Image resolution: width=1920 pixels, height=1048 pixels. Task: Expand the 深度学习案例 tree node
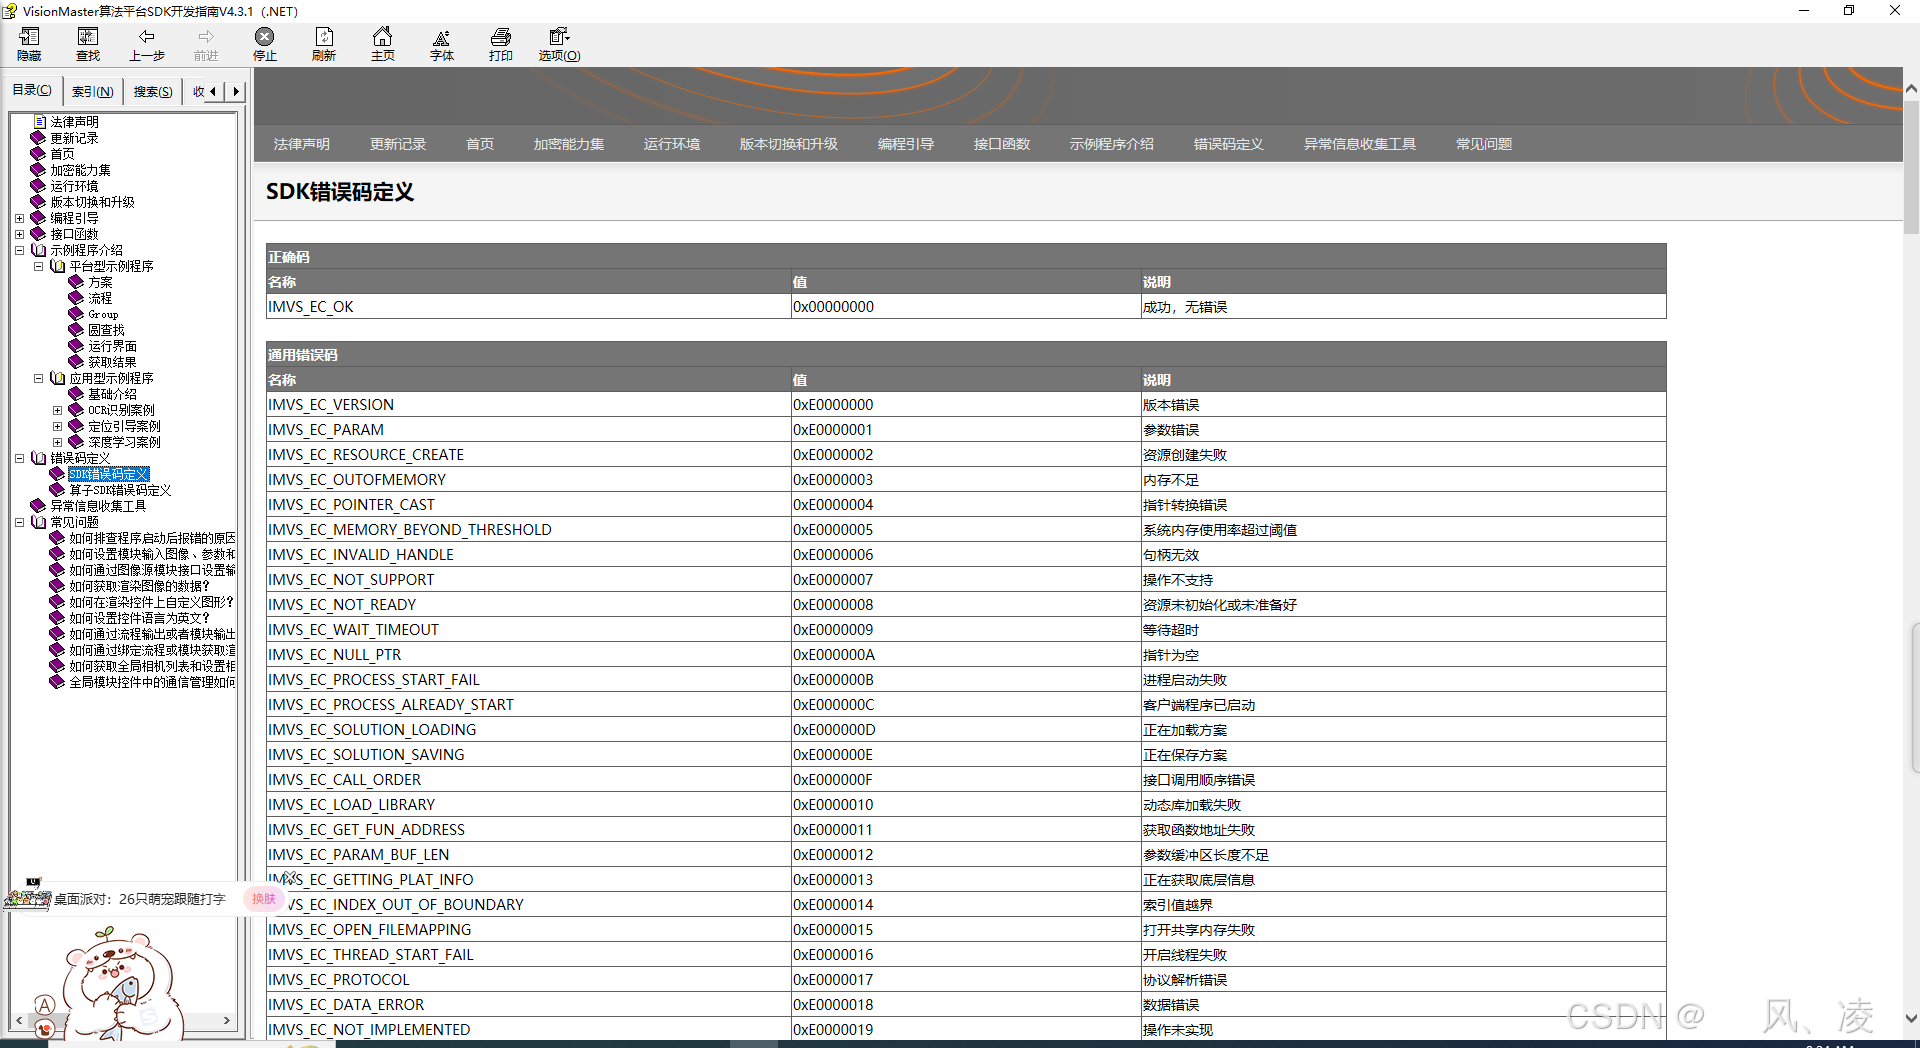pos(57,442)
